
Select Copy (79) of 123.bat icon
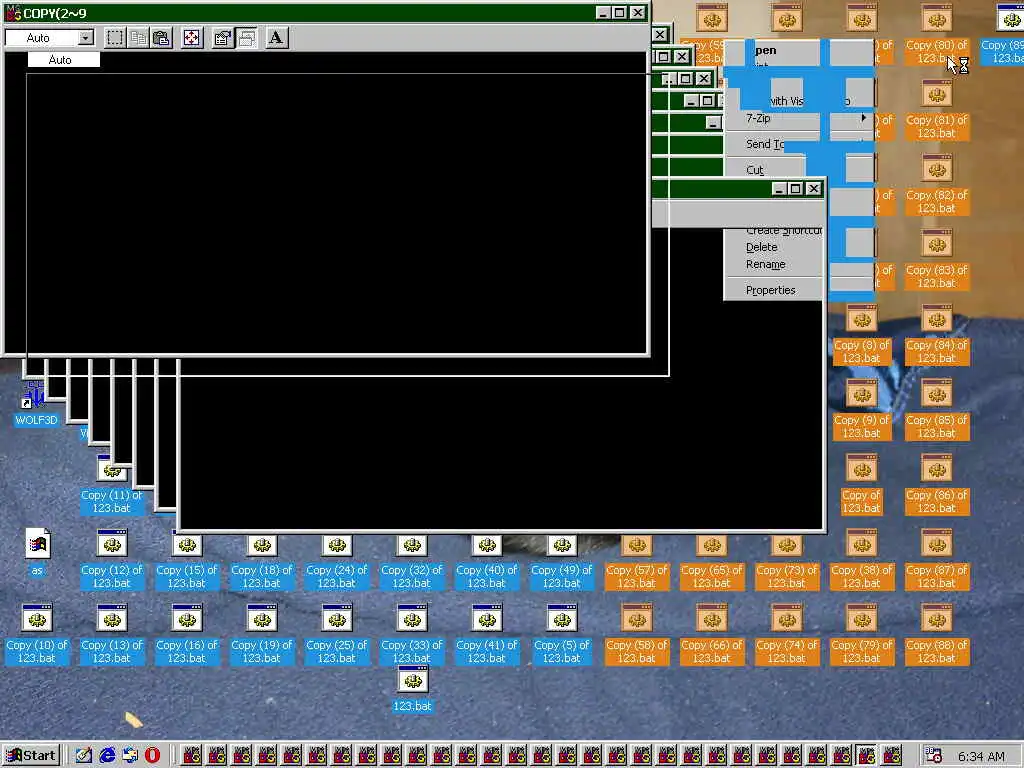click(x=862, y=635)
